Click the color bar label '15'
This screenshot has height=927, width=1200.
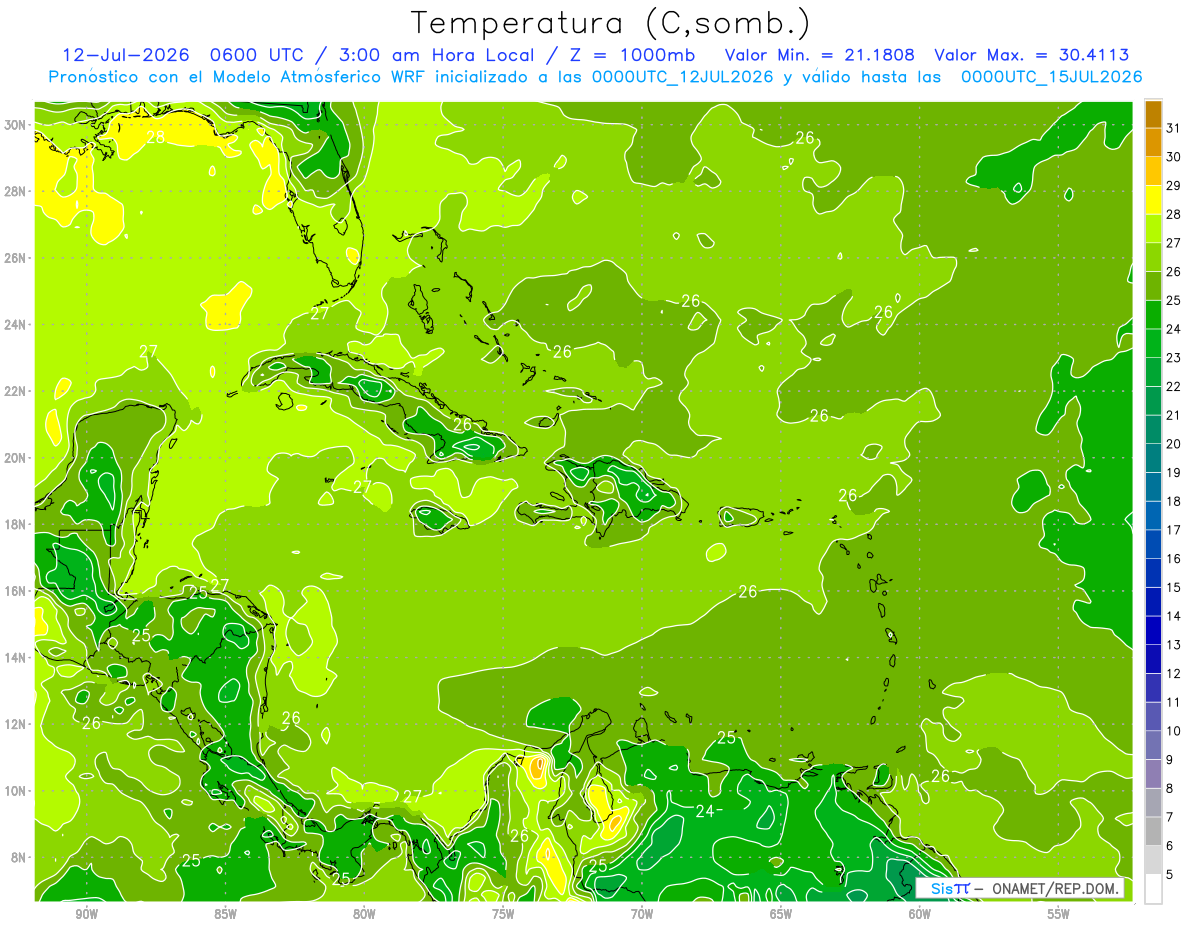pos(1174,588)
